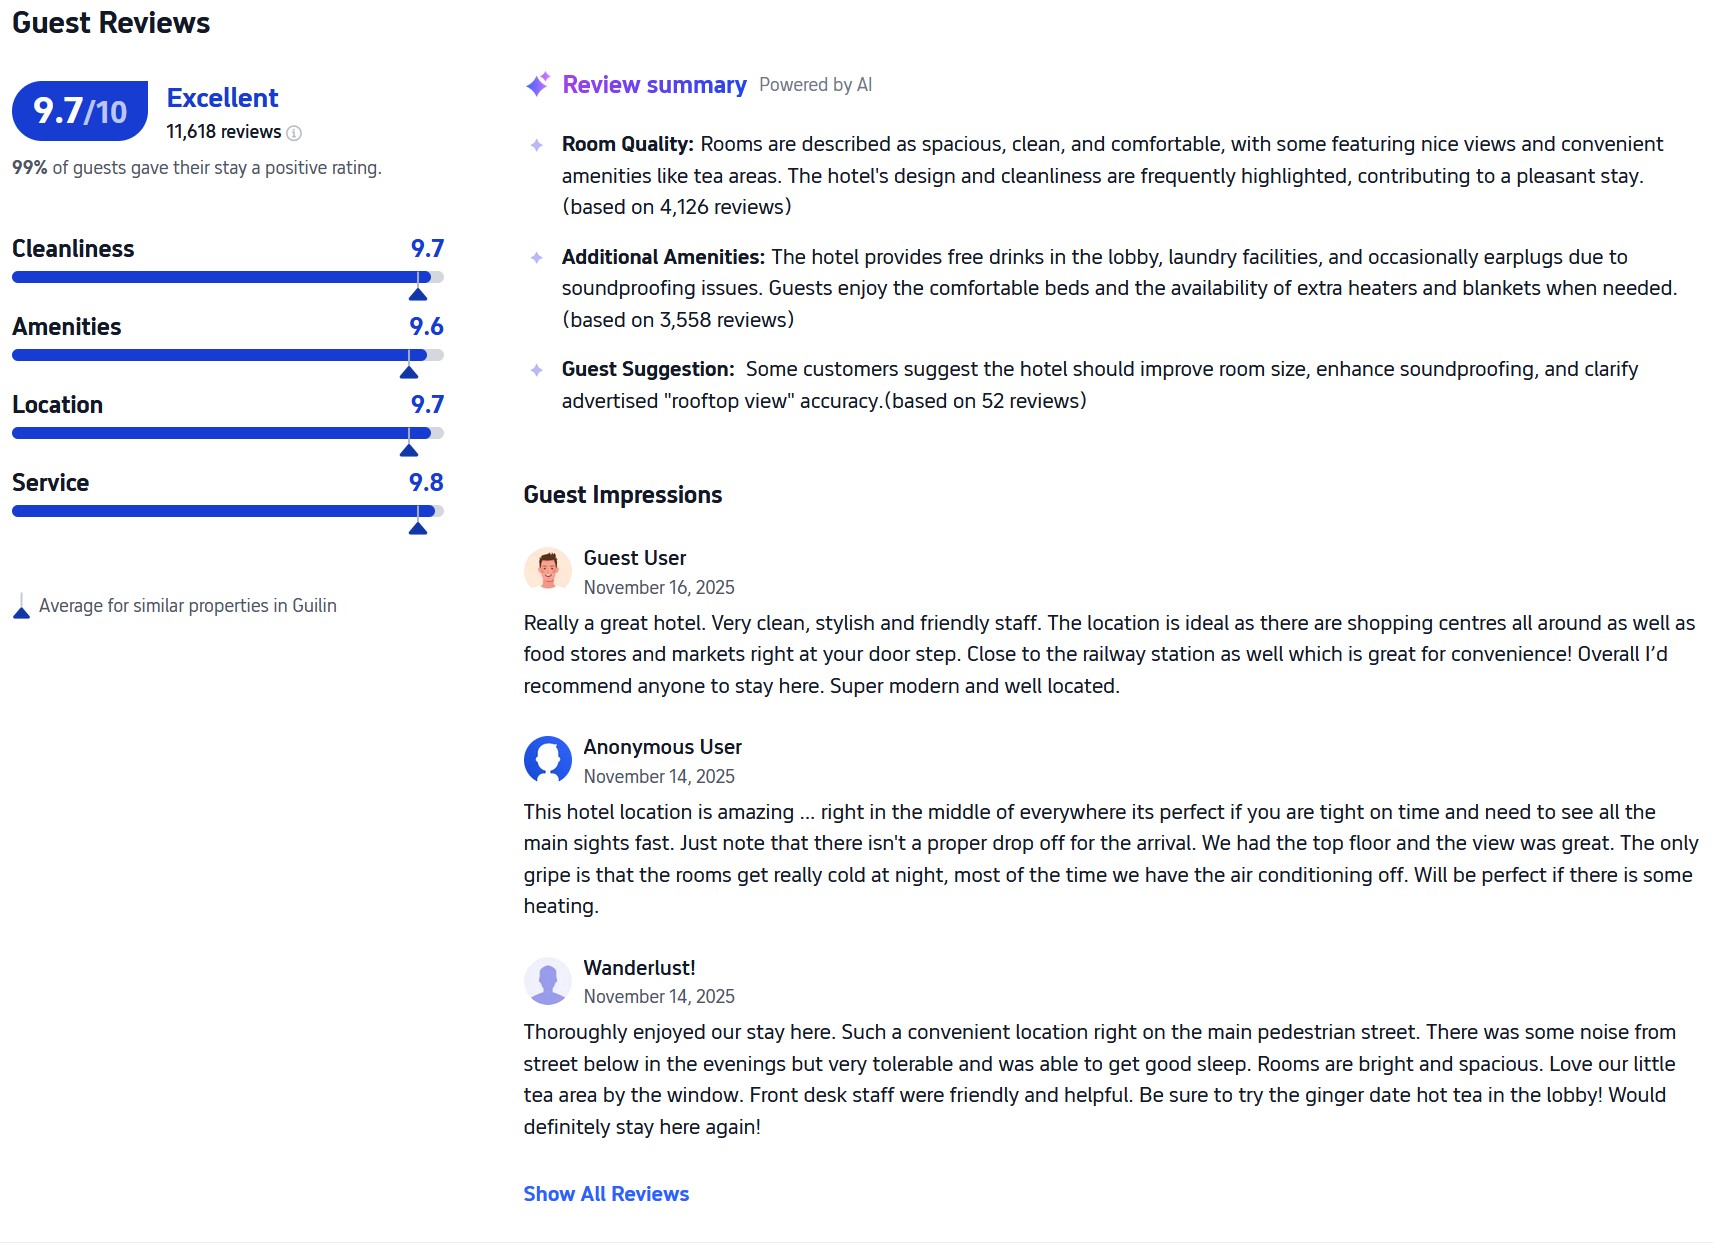Click the info icon beside 11,618 reviews
1713x1243 pixels.
(x=294, y=133)
